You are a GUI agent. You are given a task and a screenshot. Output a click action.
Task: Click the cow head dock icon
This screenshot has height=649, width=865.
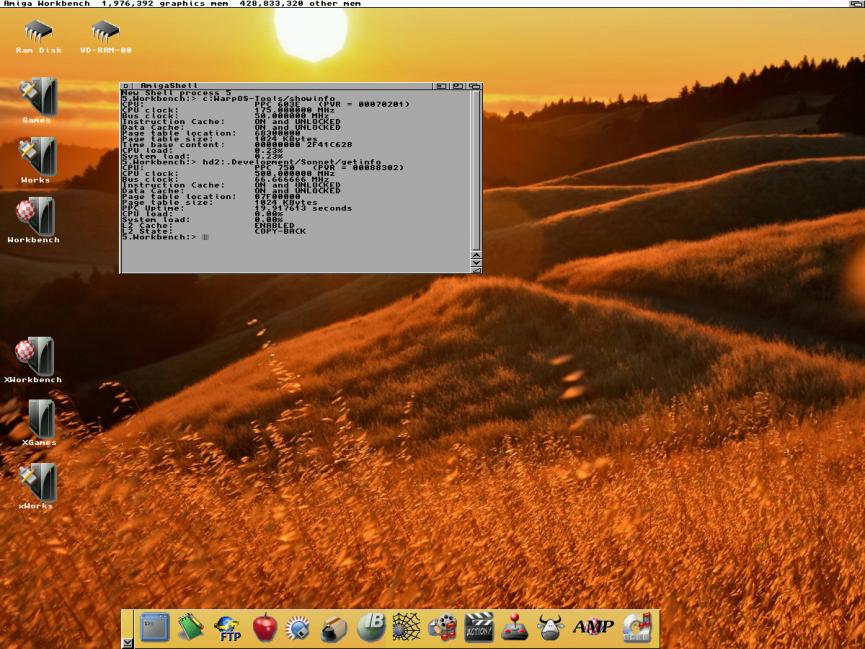[550, 627]
